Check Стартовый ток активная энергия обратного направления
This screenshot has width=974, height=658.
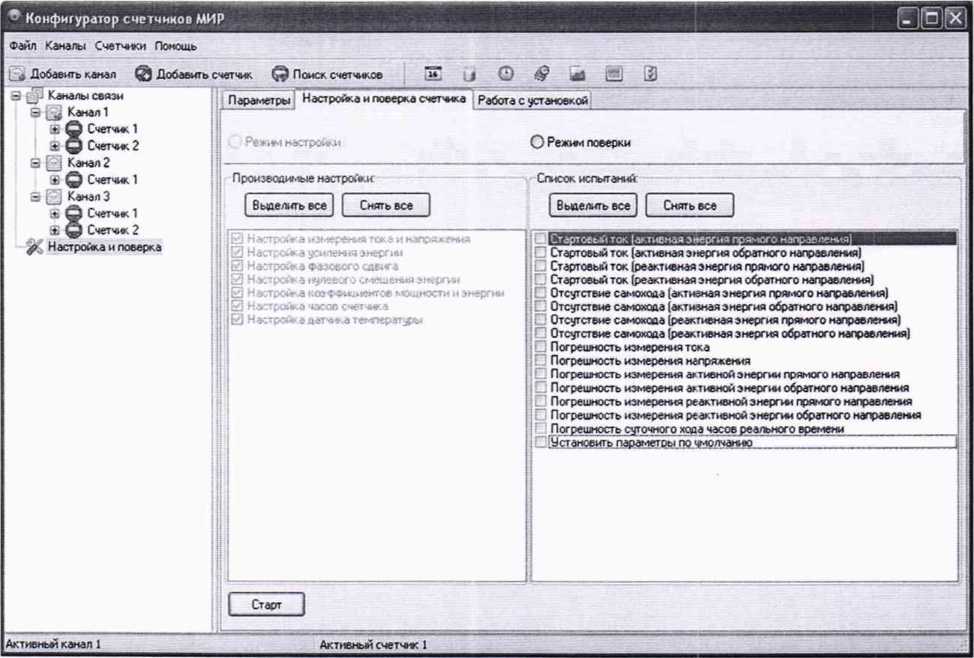(x=540, y=253)
